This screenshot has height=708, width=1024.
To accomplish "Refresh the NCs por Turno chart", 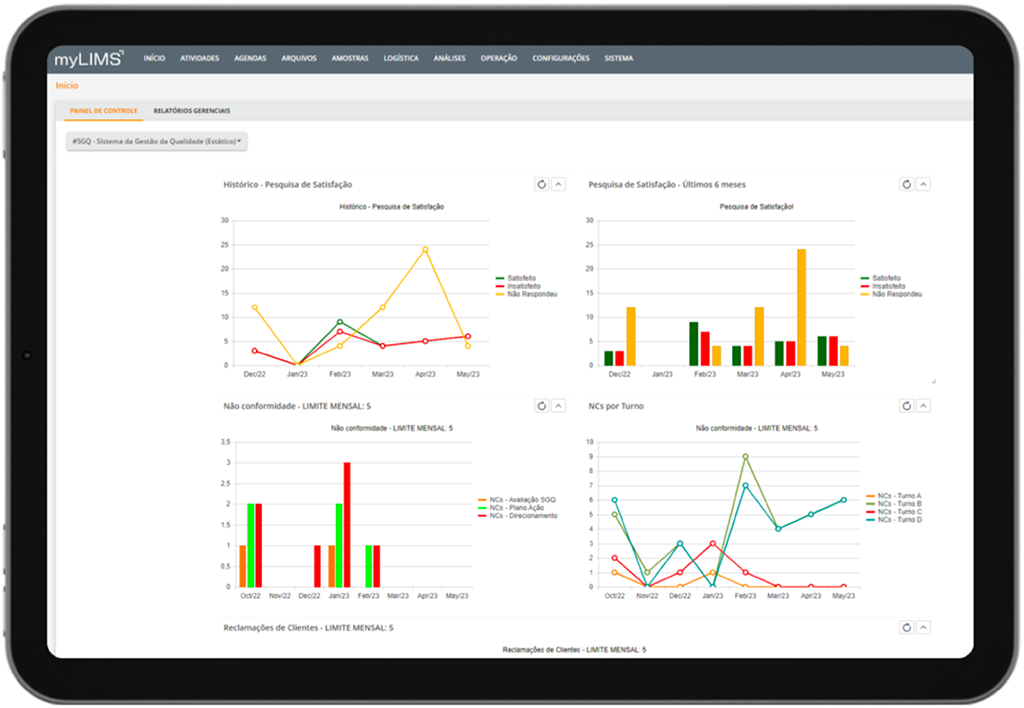I will pos(906,406).
